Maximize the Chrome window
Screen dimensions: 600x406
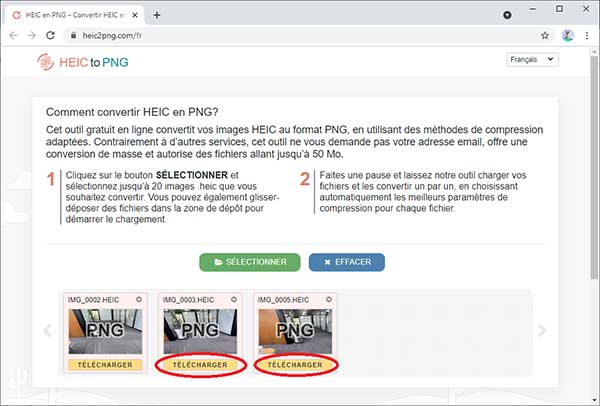(x=559, y=9)
